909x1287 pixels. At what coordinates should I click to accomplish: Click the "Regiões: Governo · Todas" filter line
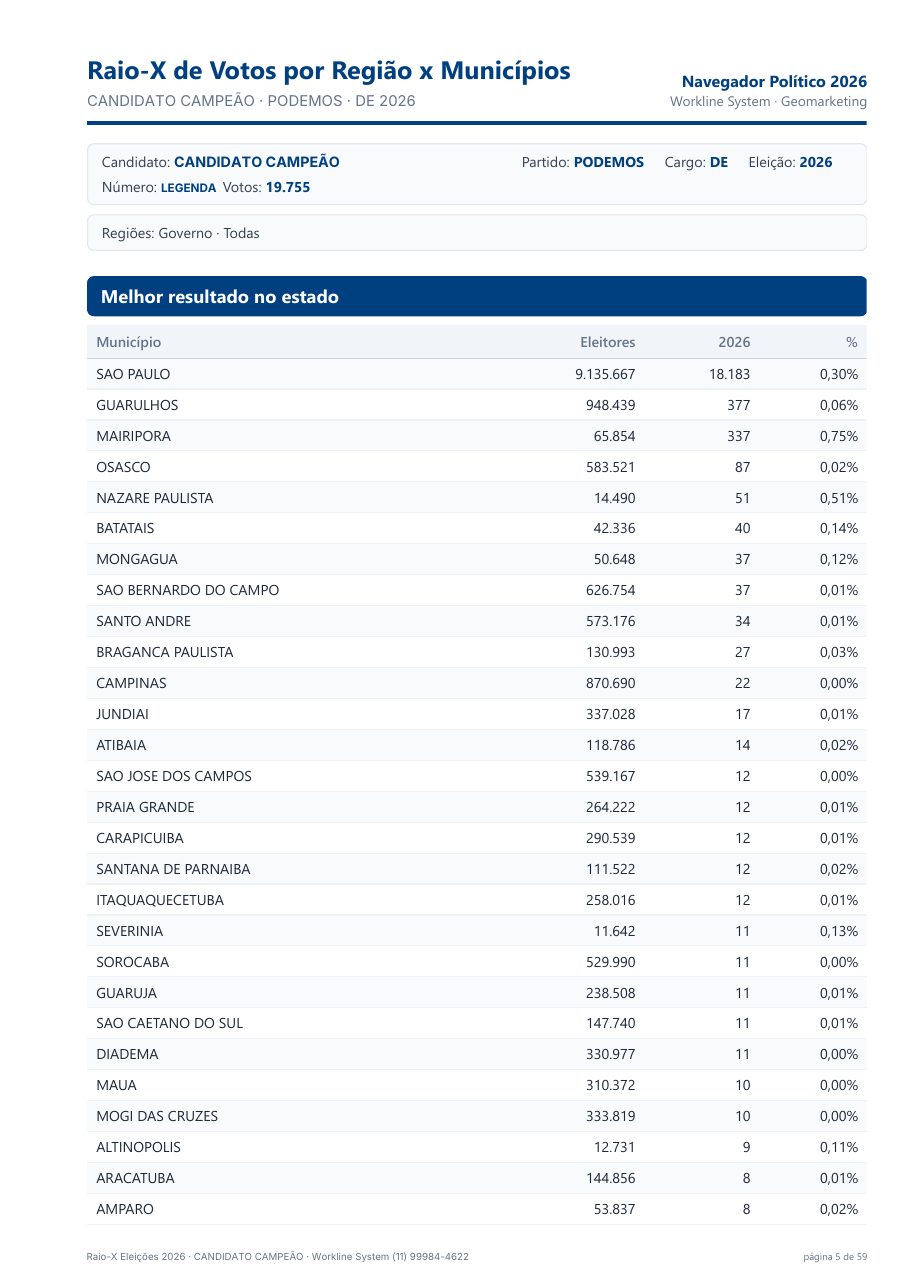pos(181,233)
